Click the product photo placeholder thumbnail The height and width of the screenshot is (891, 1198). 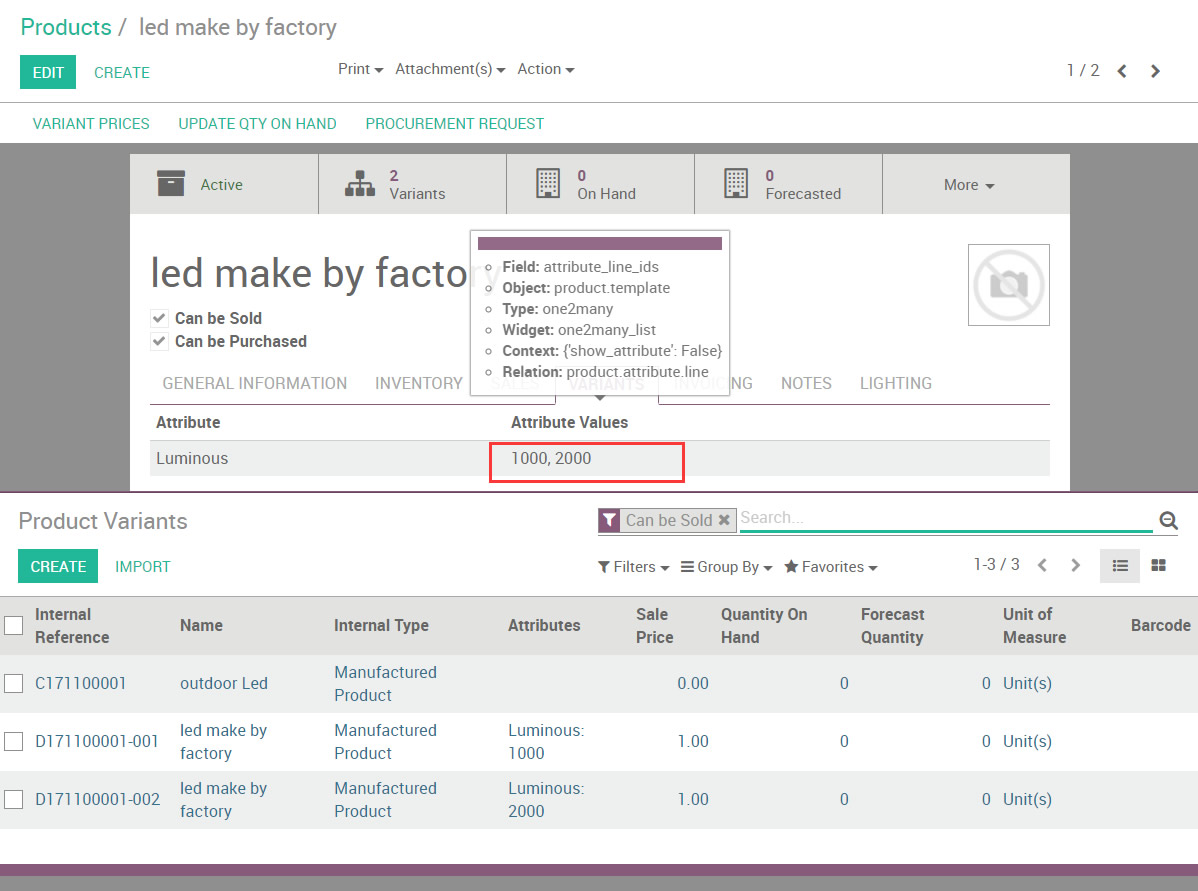coord(1008,285)
